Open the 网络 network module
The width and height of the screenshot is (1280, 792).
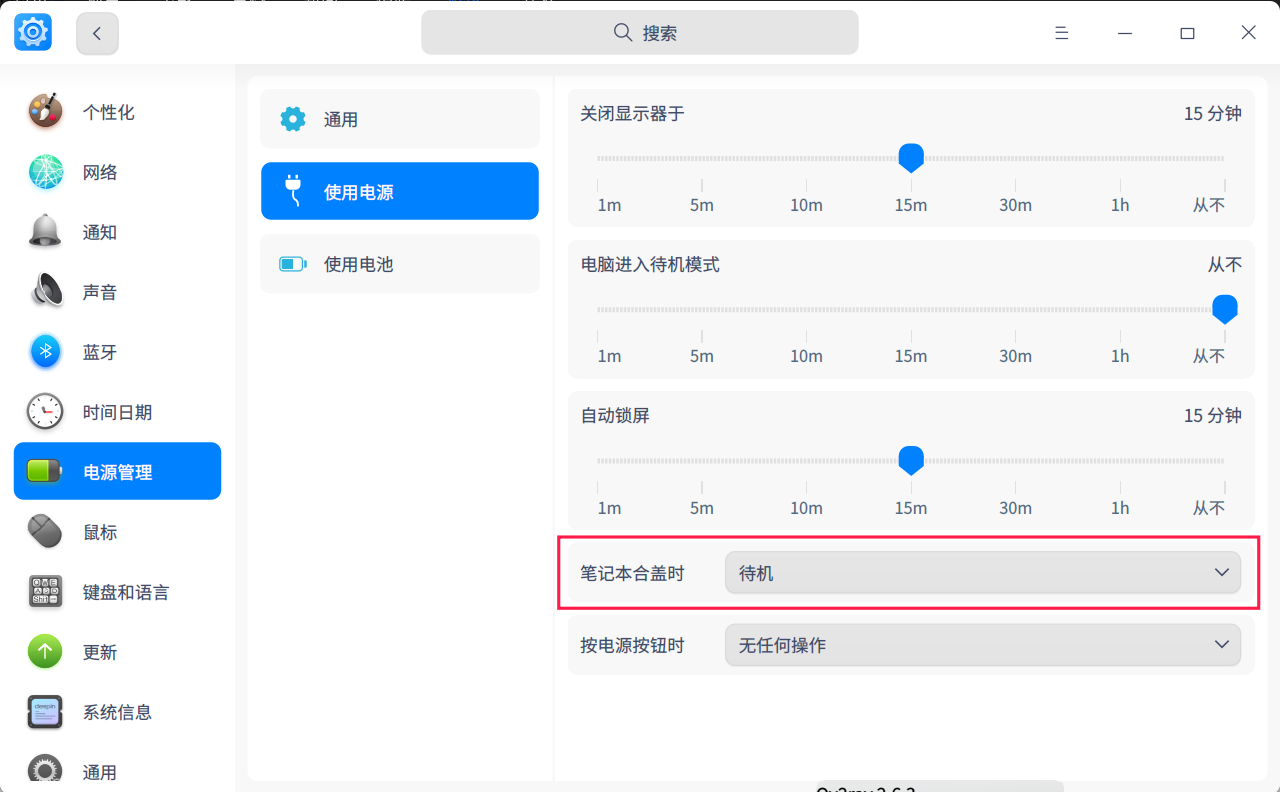point(117,172)
